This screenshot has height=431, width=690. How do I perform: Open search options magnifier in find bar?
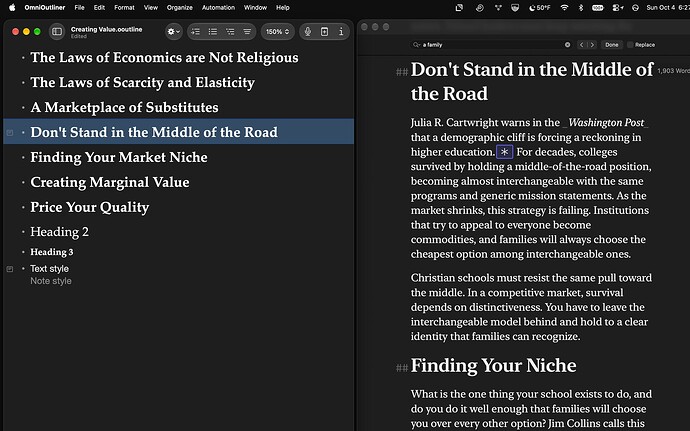click(416, 44)
